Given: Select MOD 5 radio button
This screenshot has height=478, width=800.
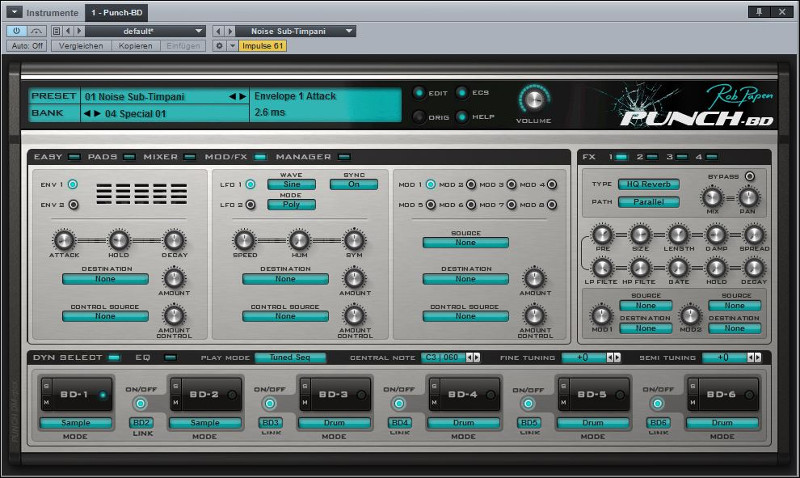Looking at the screenshot, I should coord(431,205).
